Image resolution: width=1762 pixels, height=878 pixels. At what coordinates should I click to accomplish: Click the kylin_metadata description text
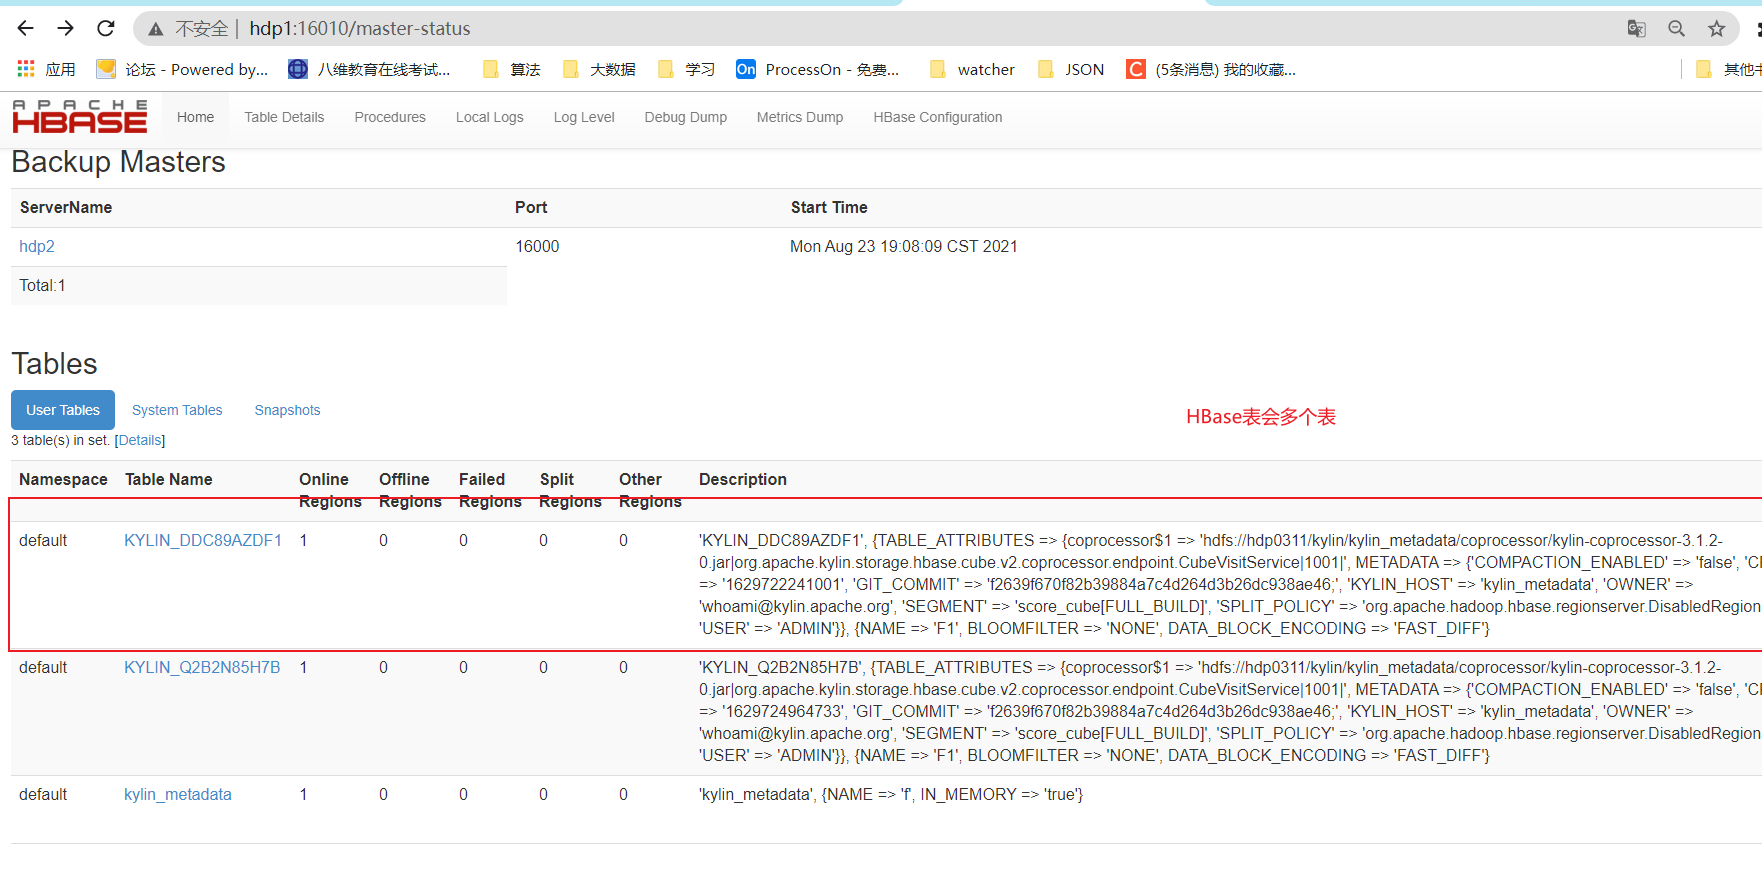pos(891,794)
